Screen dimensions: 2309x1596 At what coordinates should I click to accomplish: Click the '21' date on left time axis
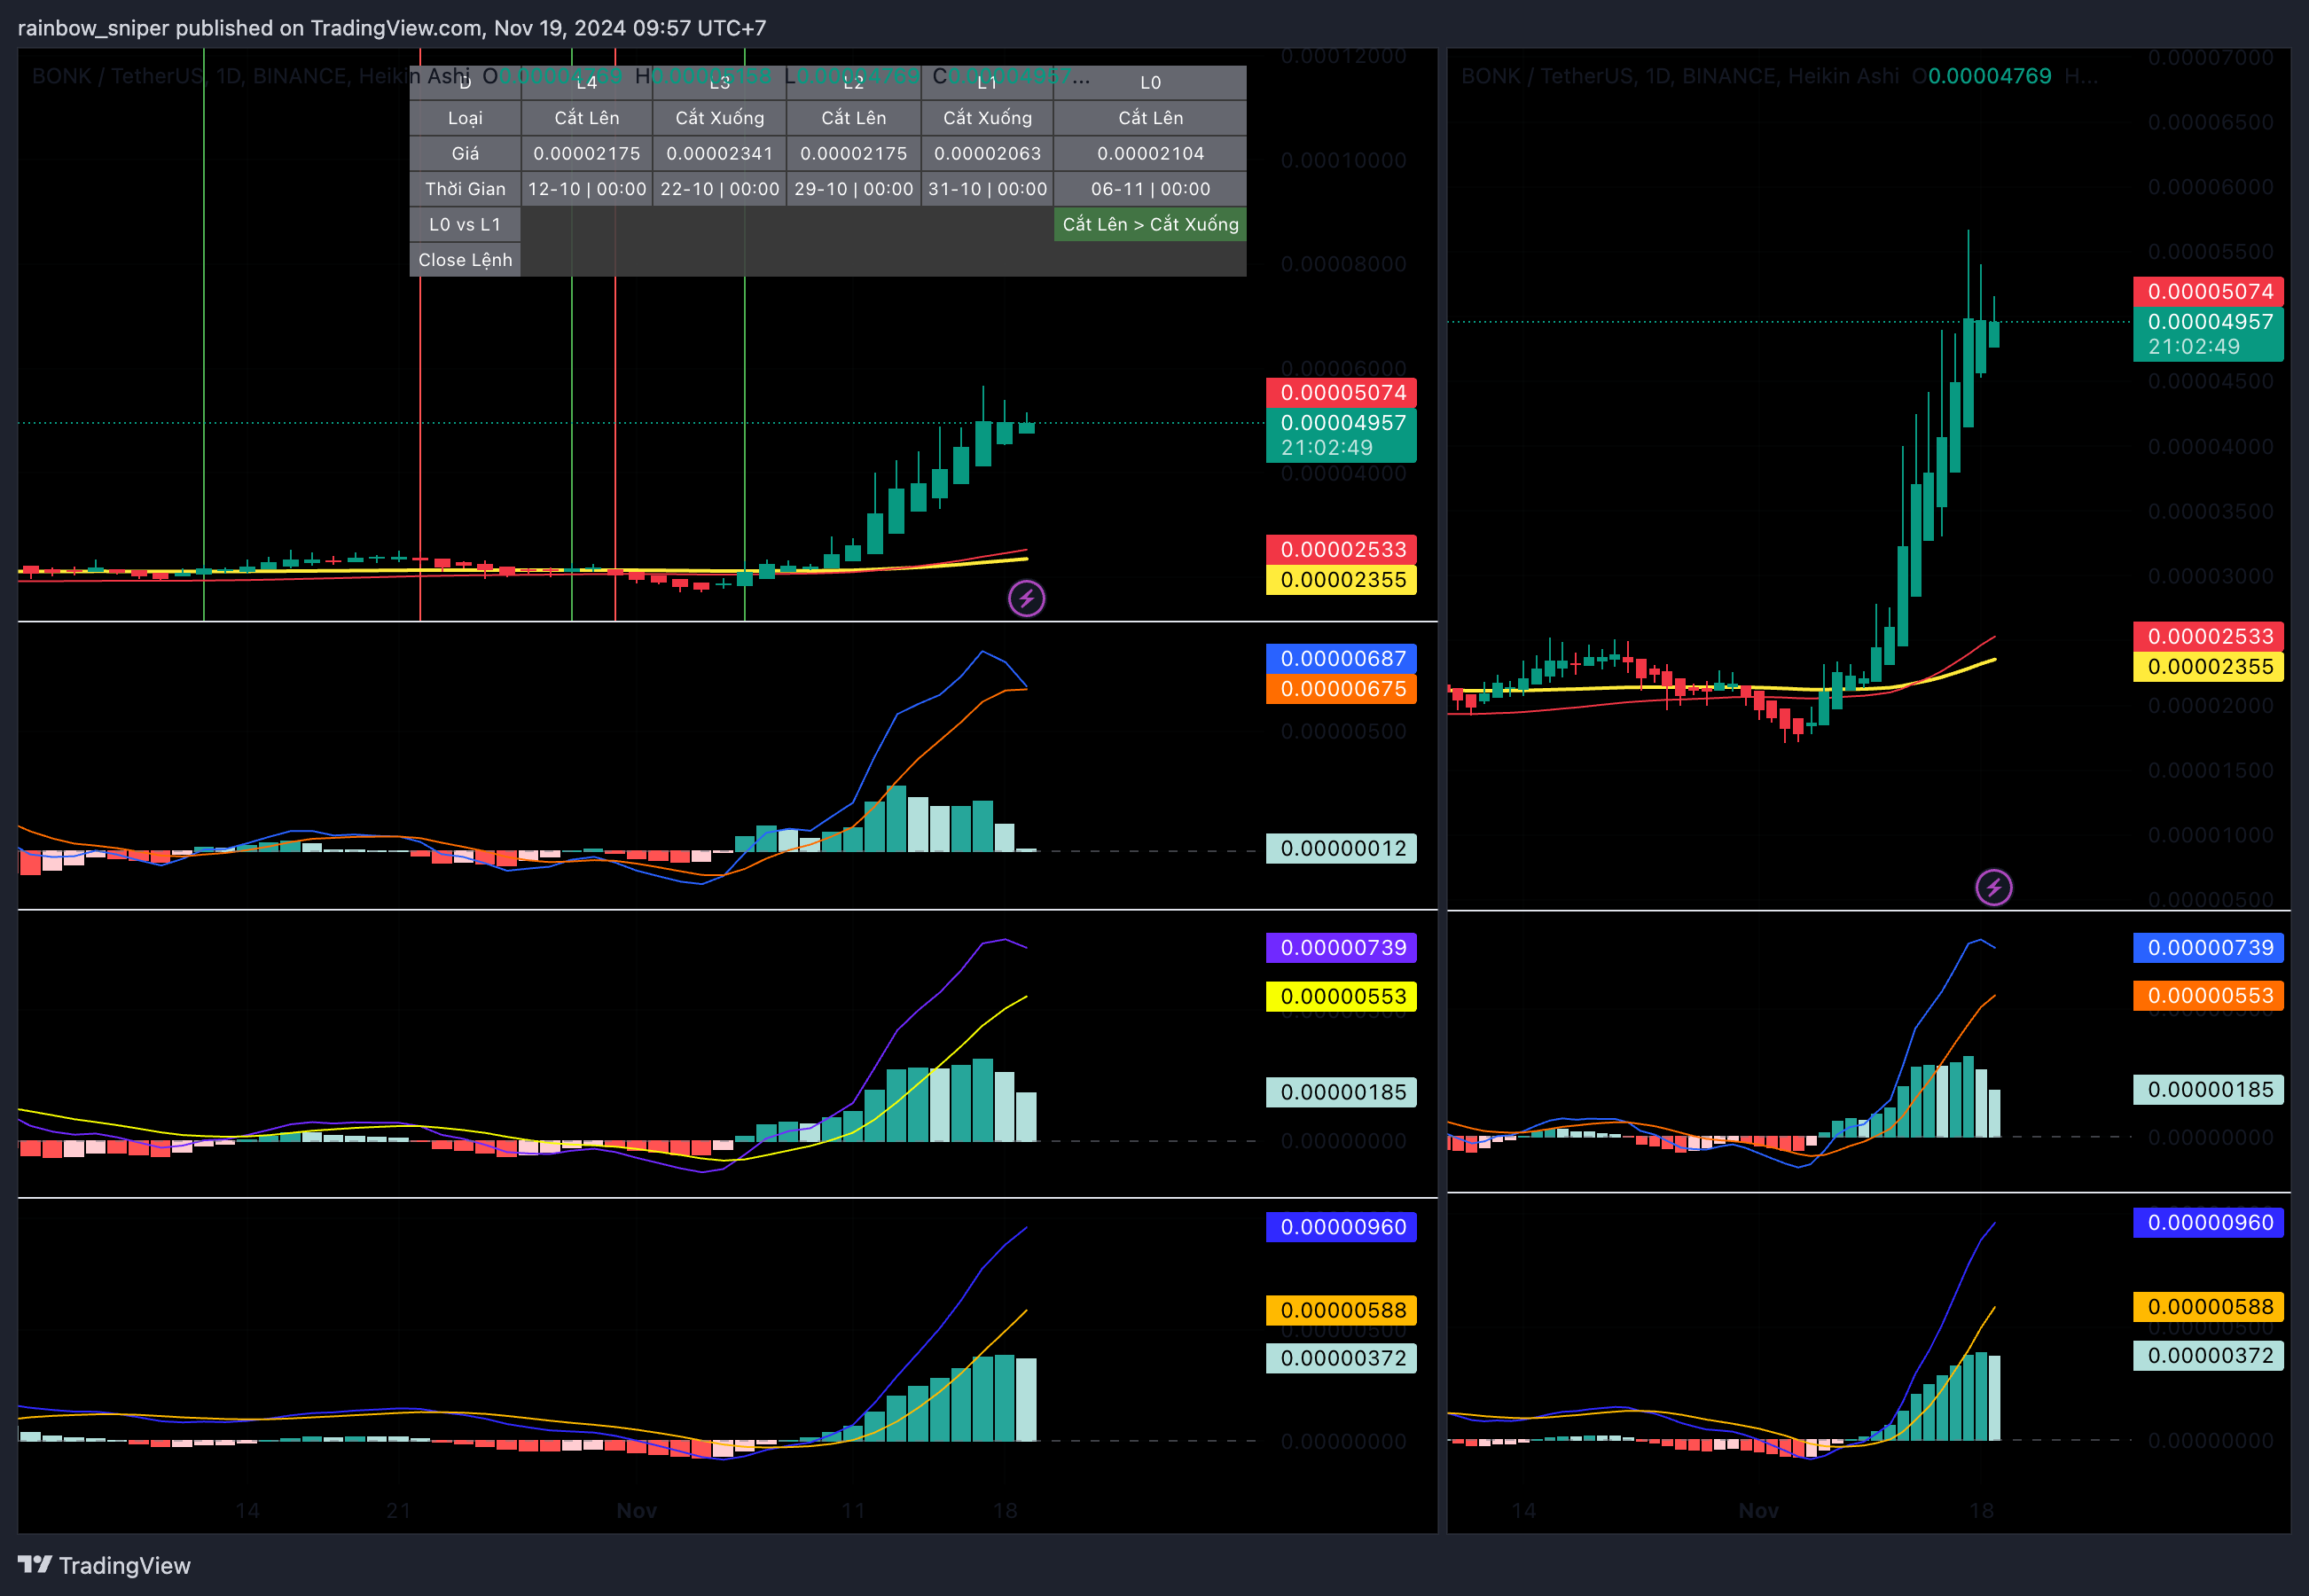(x=398, y=1510)
